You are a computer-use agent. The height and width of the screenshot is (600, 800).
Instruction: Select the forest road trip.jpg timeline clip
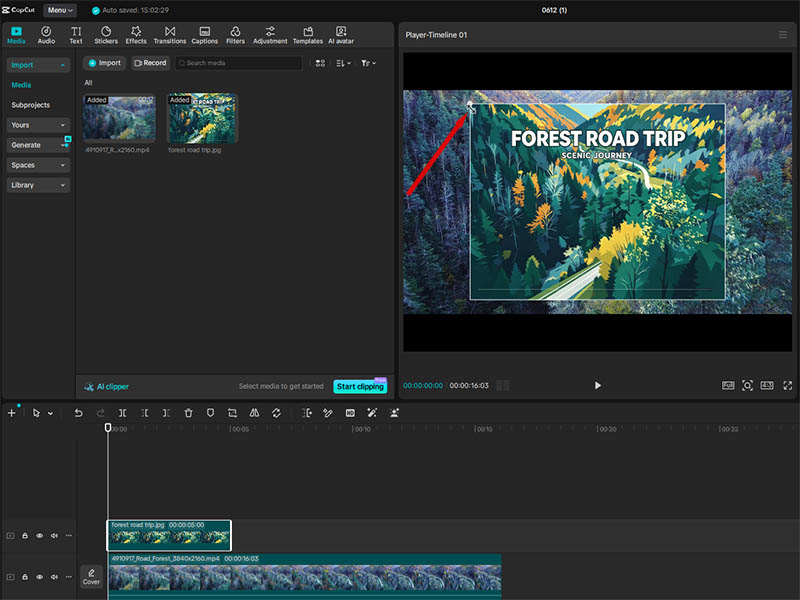pos(169,536)
